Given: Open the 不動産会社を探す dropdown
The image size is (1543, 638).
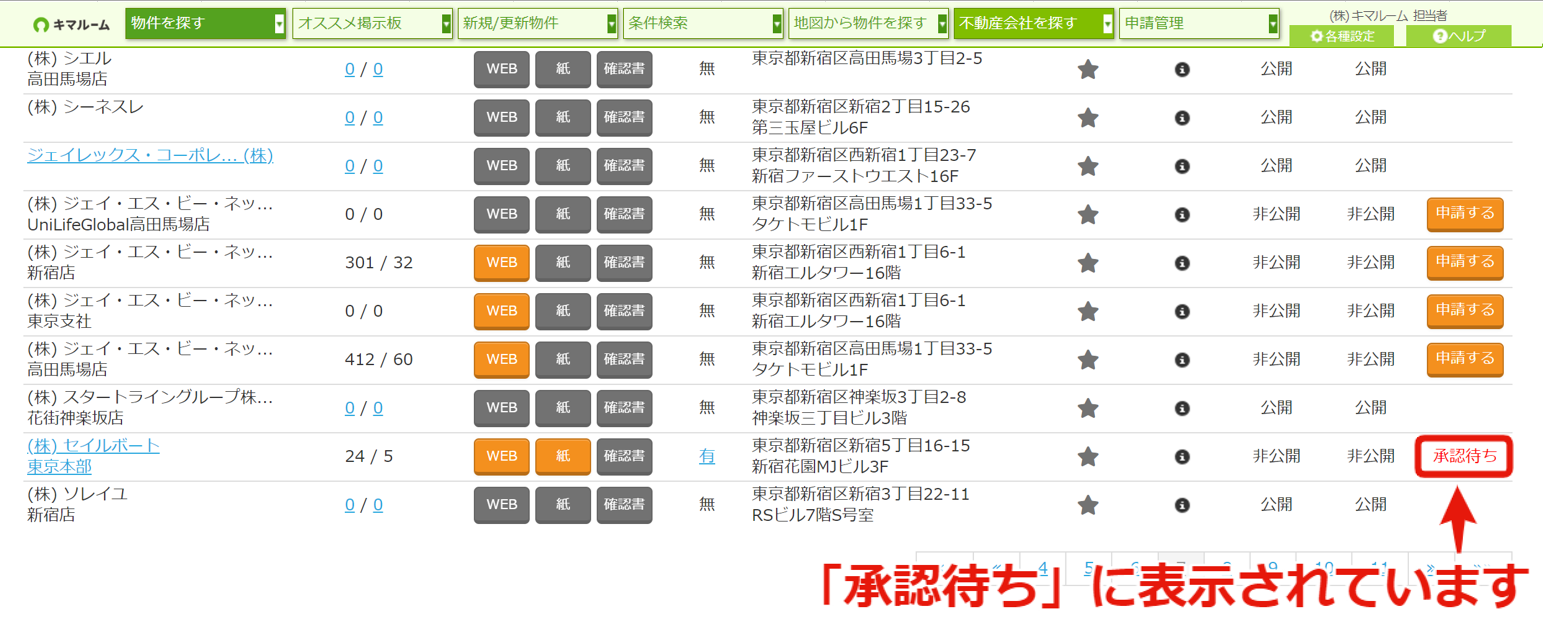Looking at the screenshot, I should 1034,23.
